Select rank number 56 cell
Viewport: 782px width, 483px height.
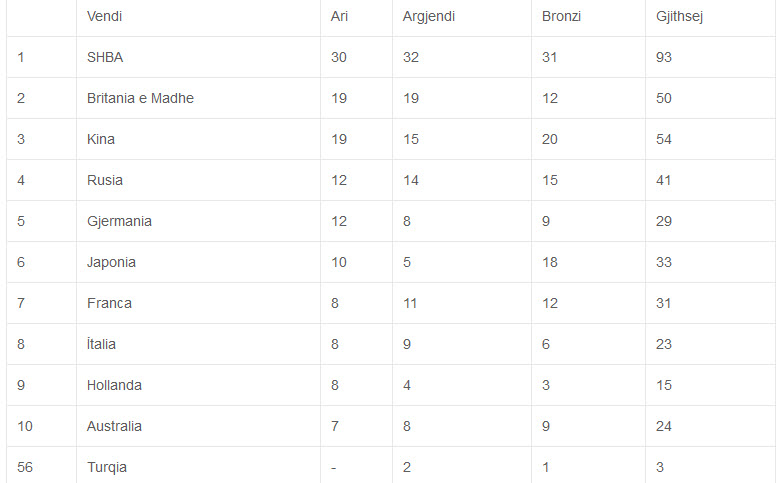[x=25, y=468]
